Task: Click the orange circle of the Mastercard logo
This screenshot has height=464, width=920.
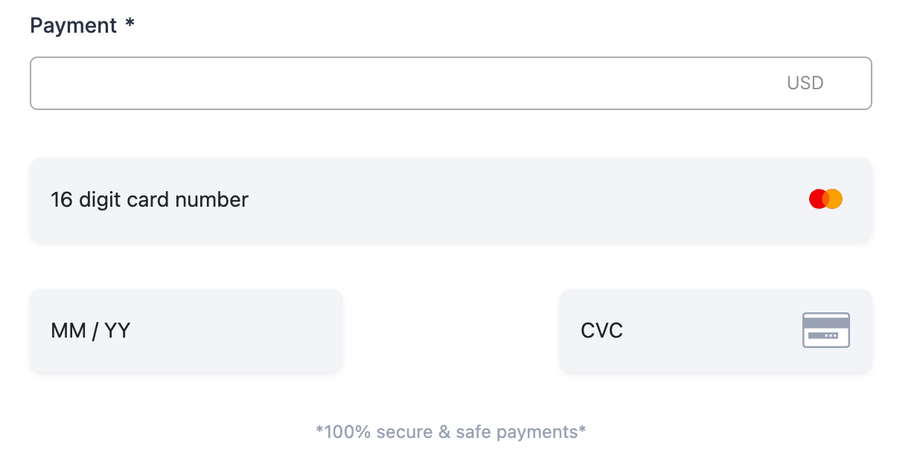Action: click(x=835, y=199)
